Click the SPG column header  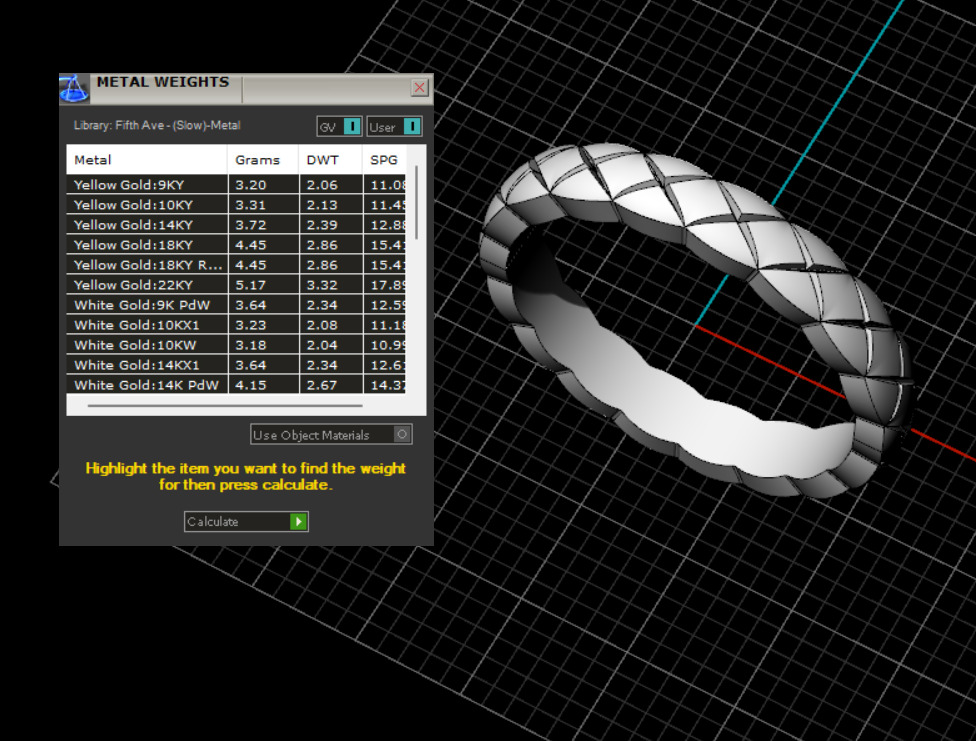[384, 160]
